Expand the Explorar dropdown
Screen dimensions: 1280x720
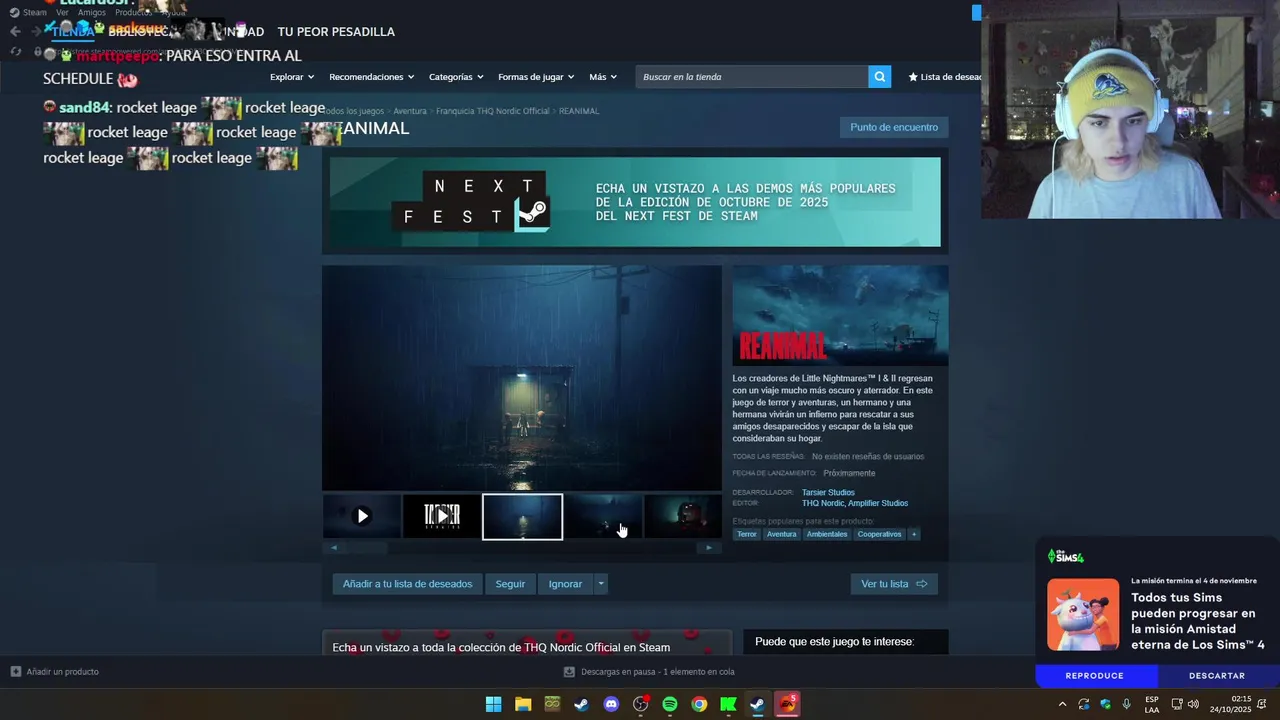point(292,77)
